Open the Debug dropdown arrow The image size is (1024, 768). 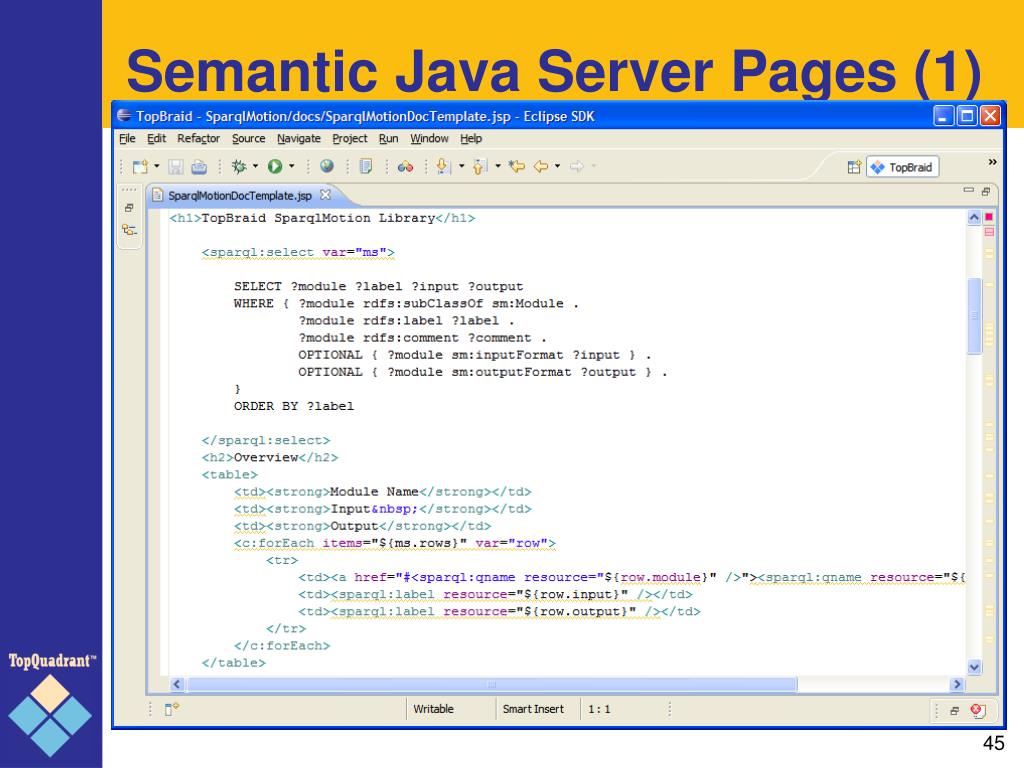pyautogui.click(x=255, y=167)
